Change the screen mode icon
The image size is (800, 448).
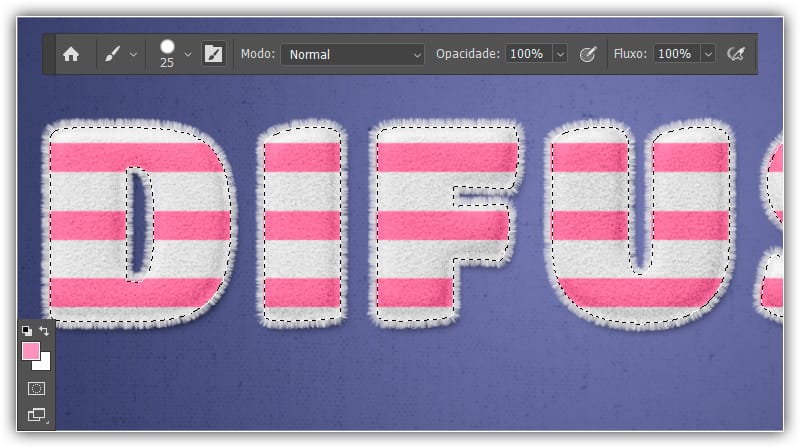(36, 414)
